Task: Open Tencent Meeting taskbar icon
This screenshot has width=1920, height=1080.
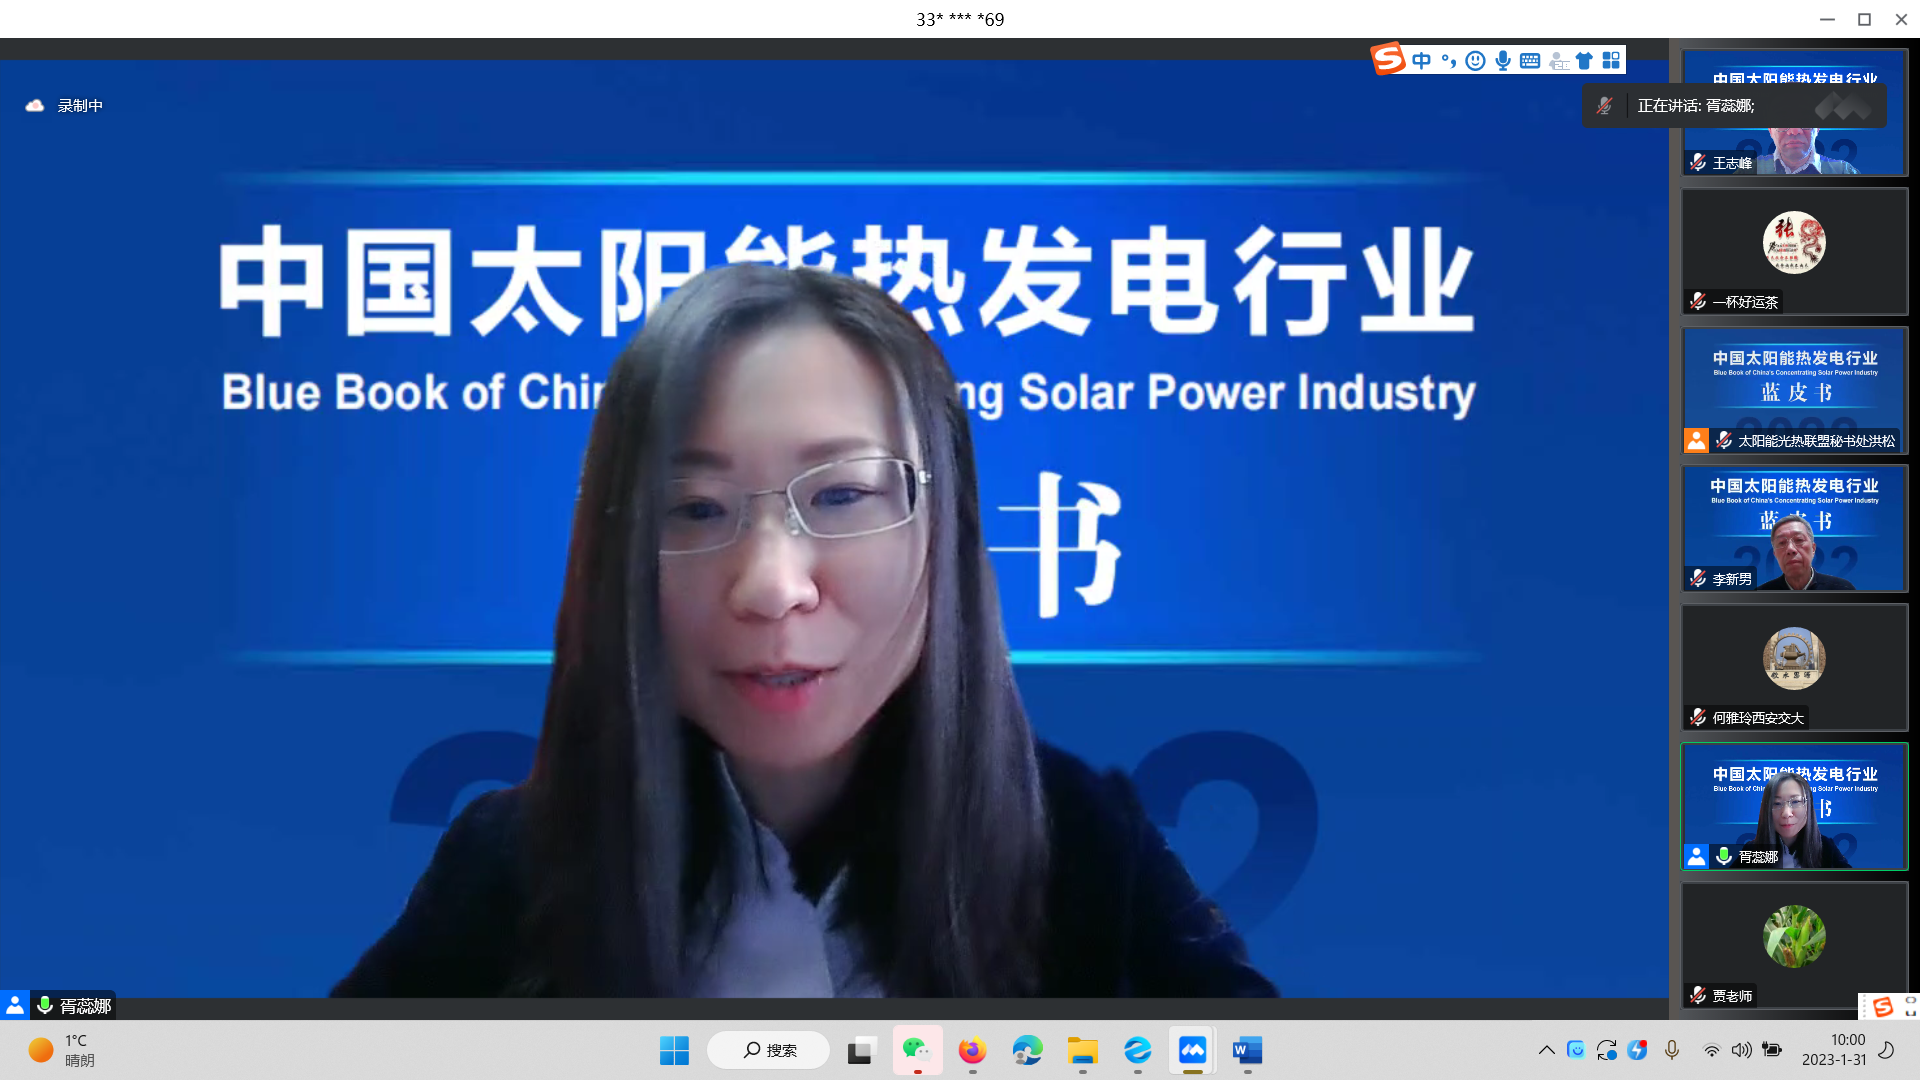Action: (1192, 1050)
